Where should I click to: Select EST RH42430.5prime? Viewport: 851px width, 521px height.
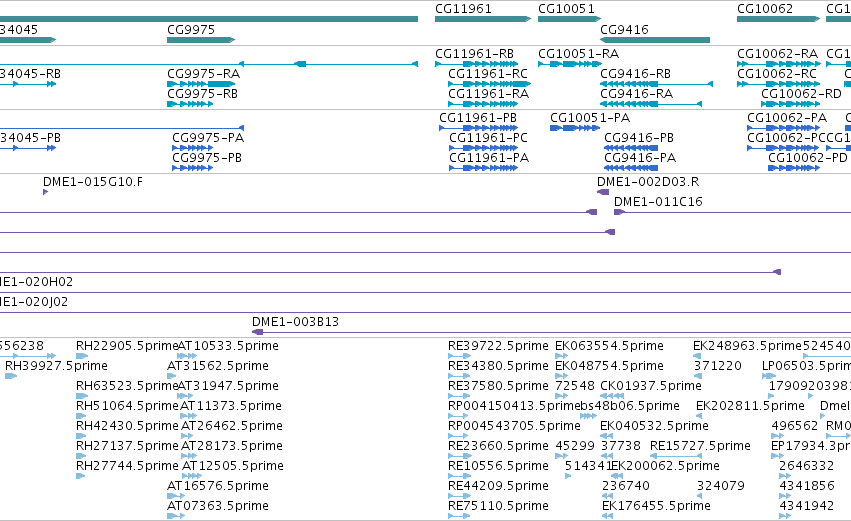[81, 436]
